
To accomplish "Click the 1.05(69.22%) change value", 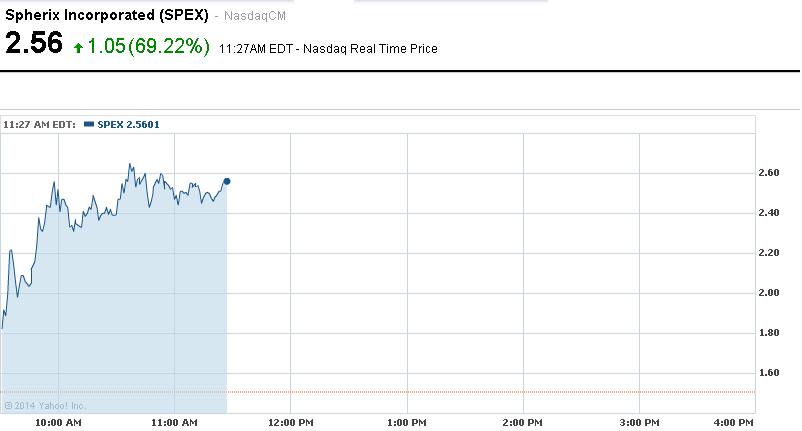I will coord(149,46).
